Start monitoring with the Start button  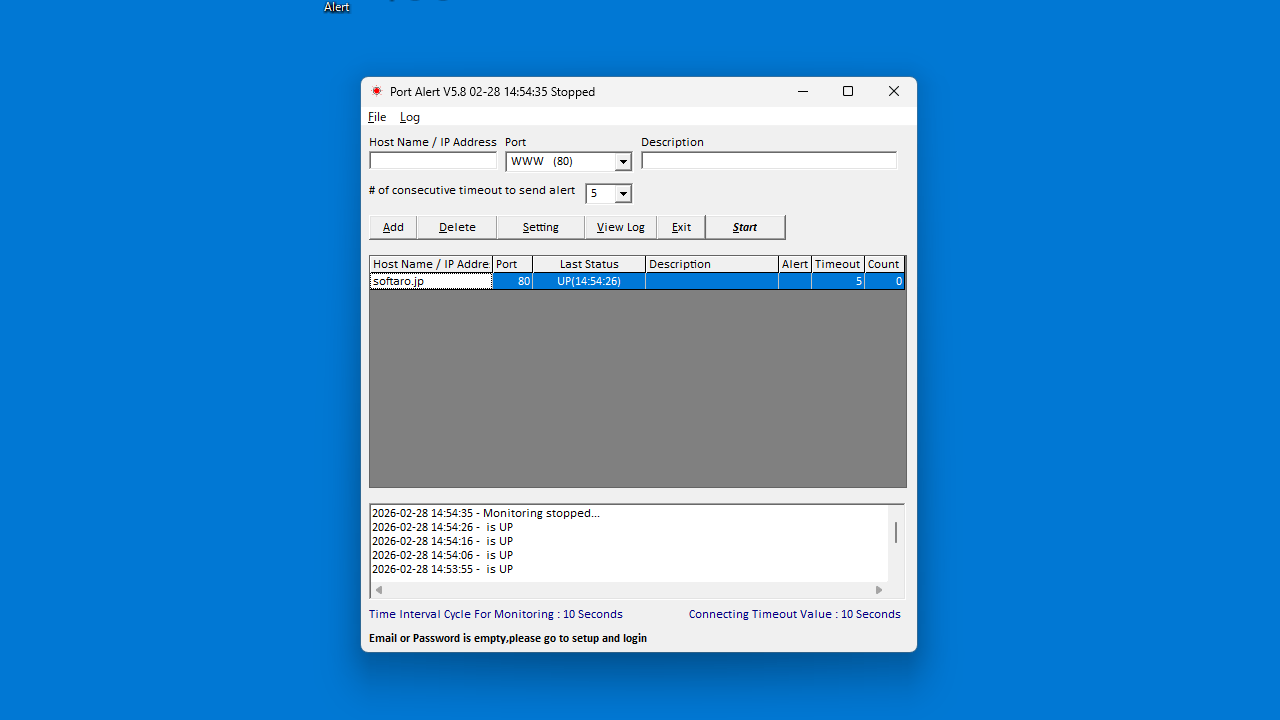click(745, 227)
